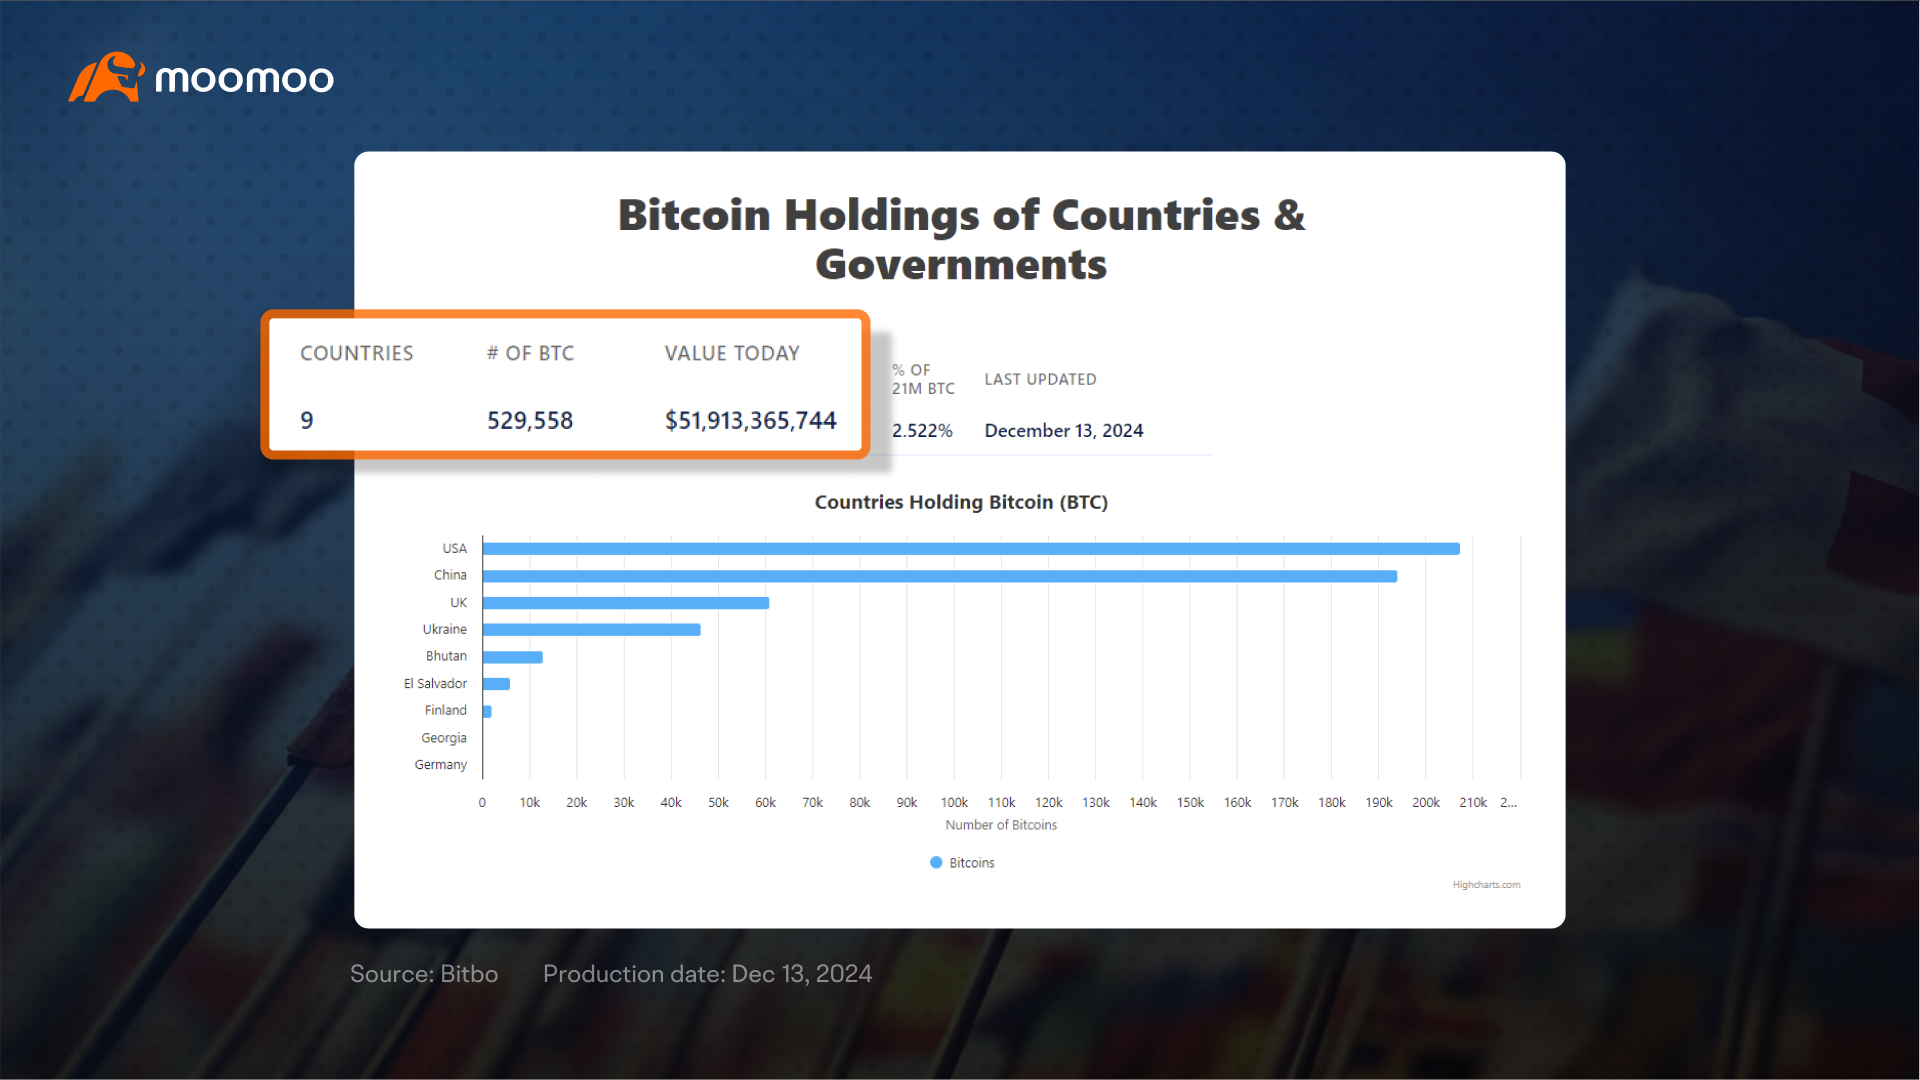1920x1080 pixels.
Task: Click the UK bar in the chart
Action: pos(626,603)
